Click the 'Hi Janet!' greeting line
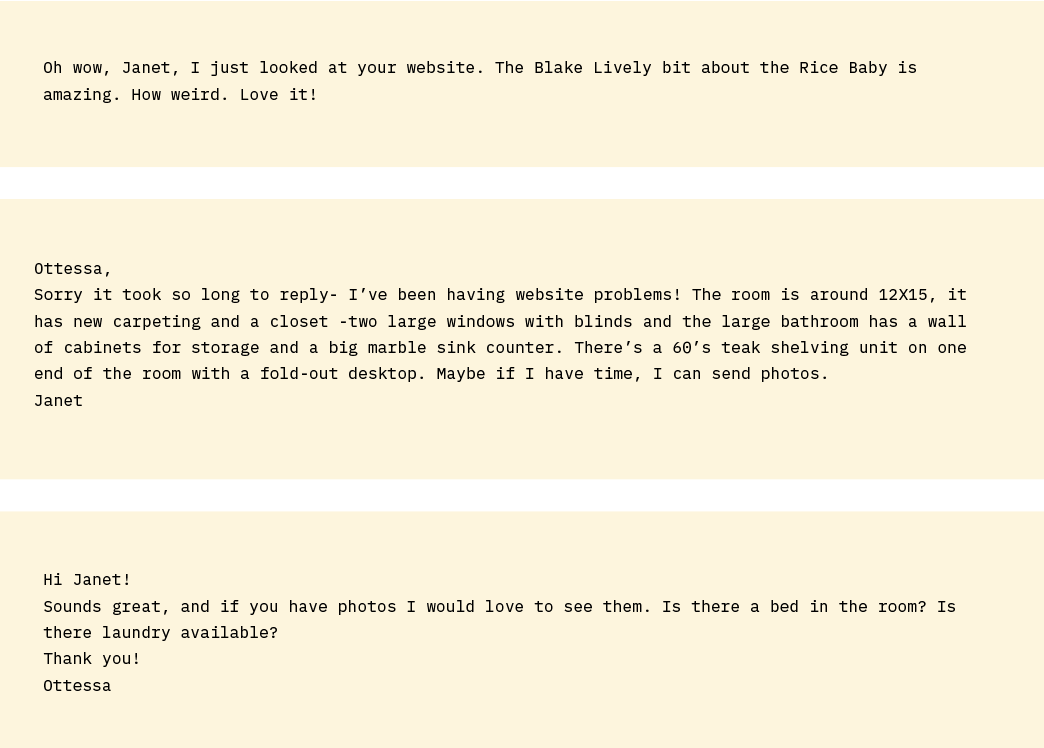1044x748 pixels. pyautogui.click(x=87, y=579)
